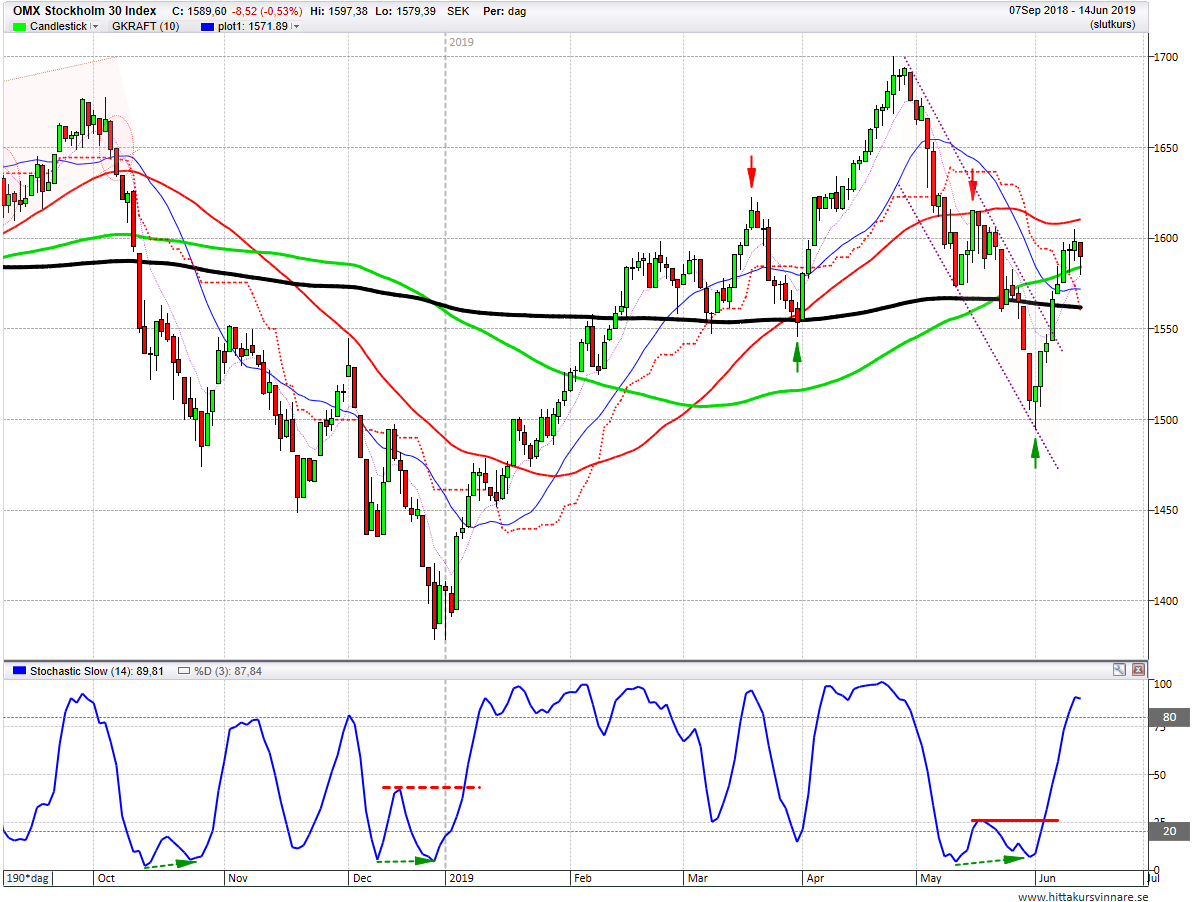
Task: Click the Lo: 1579,39 value
Action: [406, 11]
